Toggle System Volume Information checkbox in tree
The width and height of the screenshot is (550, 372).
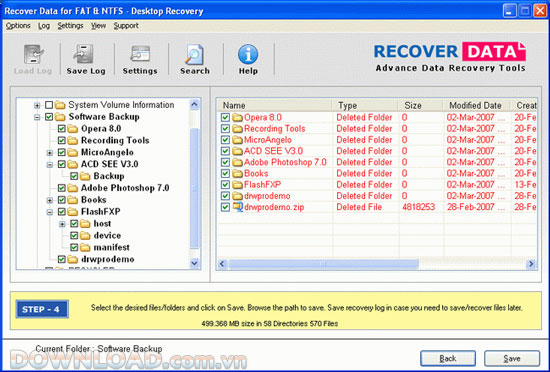pos(49,105)
